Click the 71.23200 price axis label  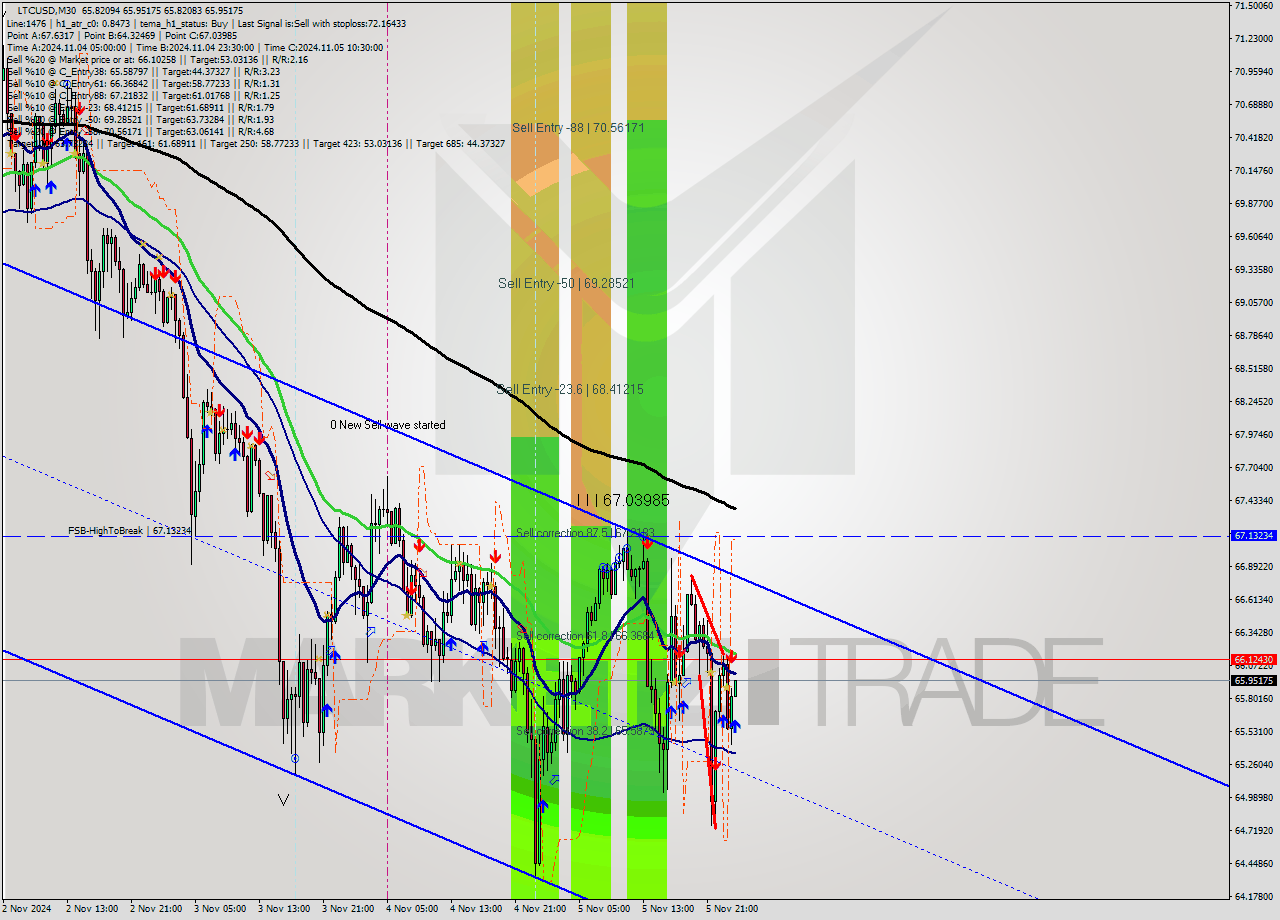pos(1254,38)
